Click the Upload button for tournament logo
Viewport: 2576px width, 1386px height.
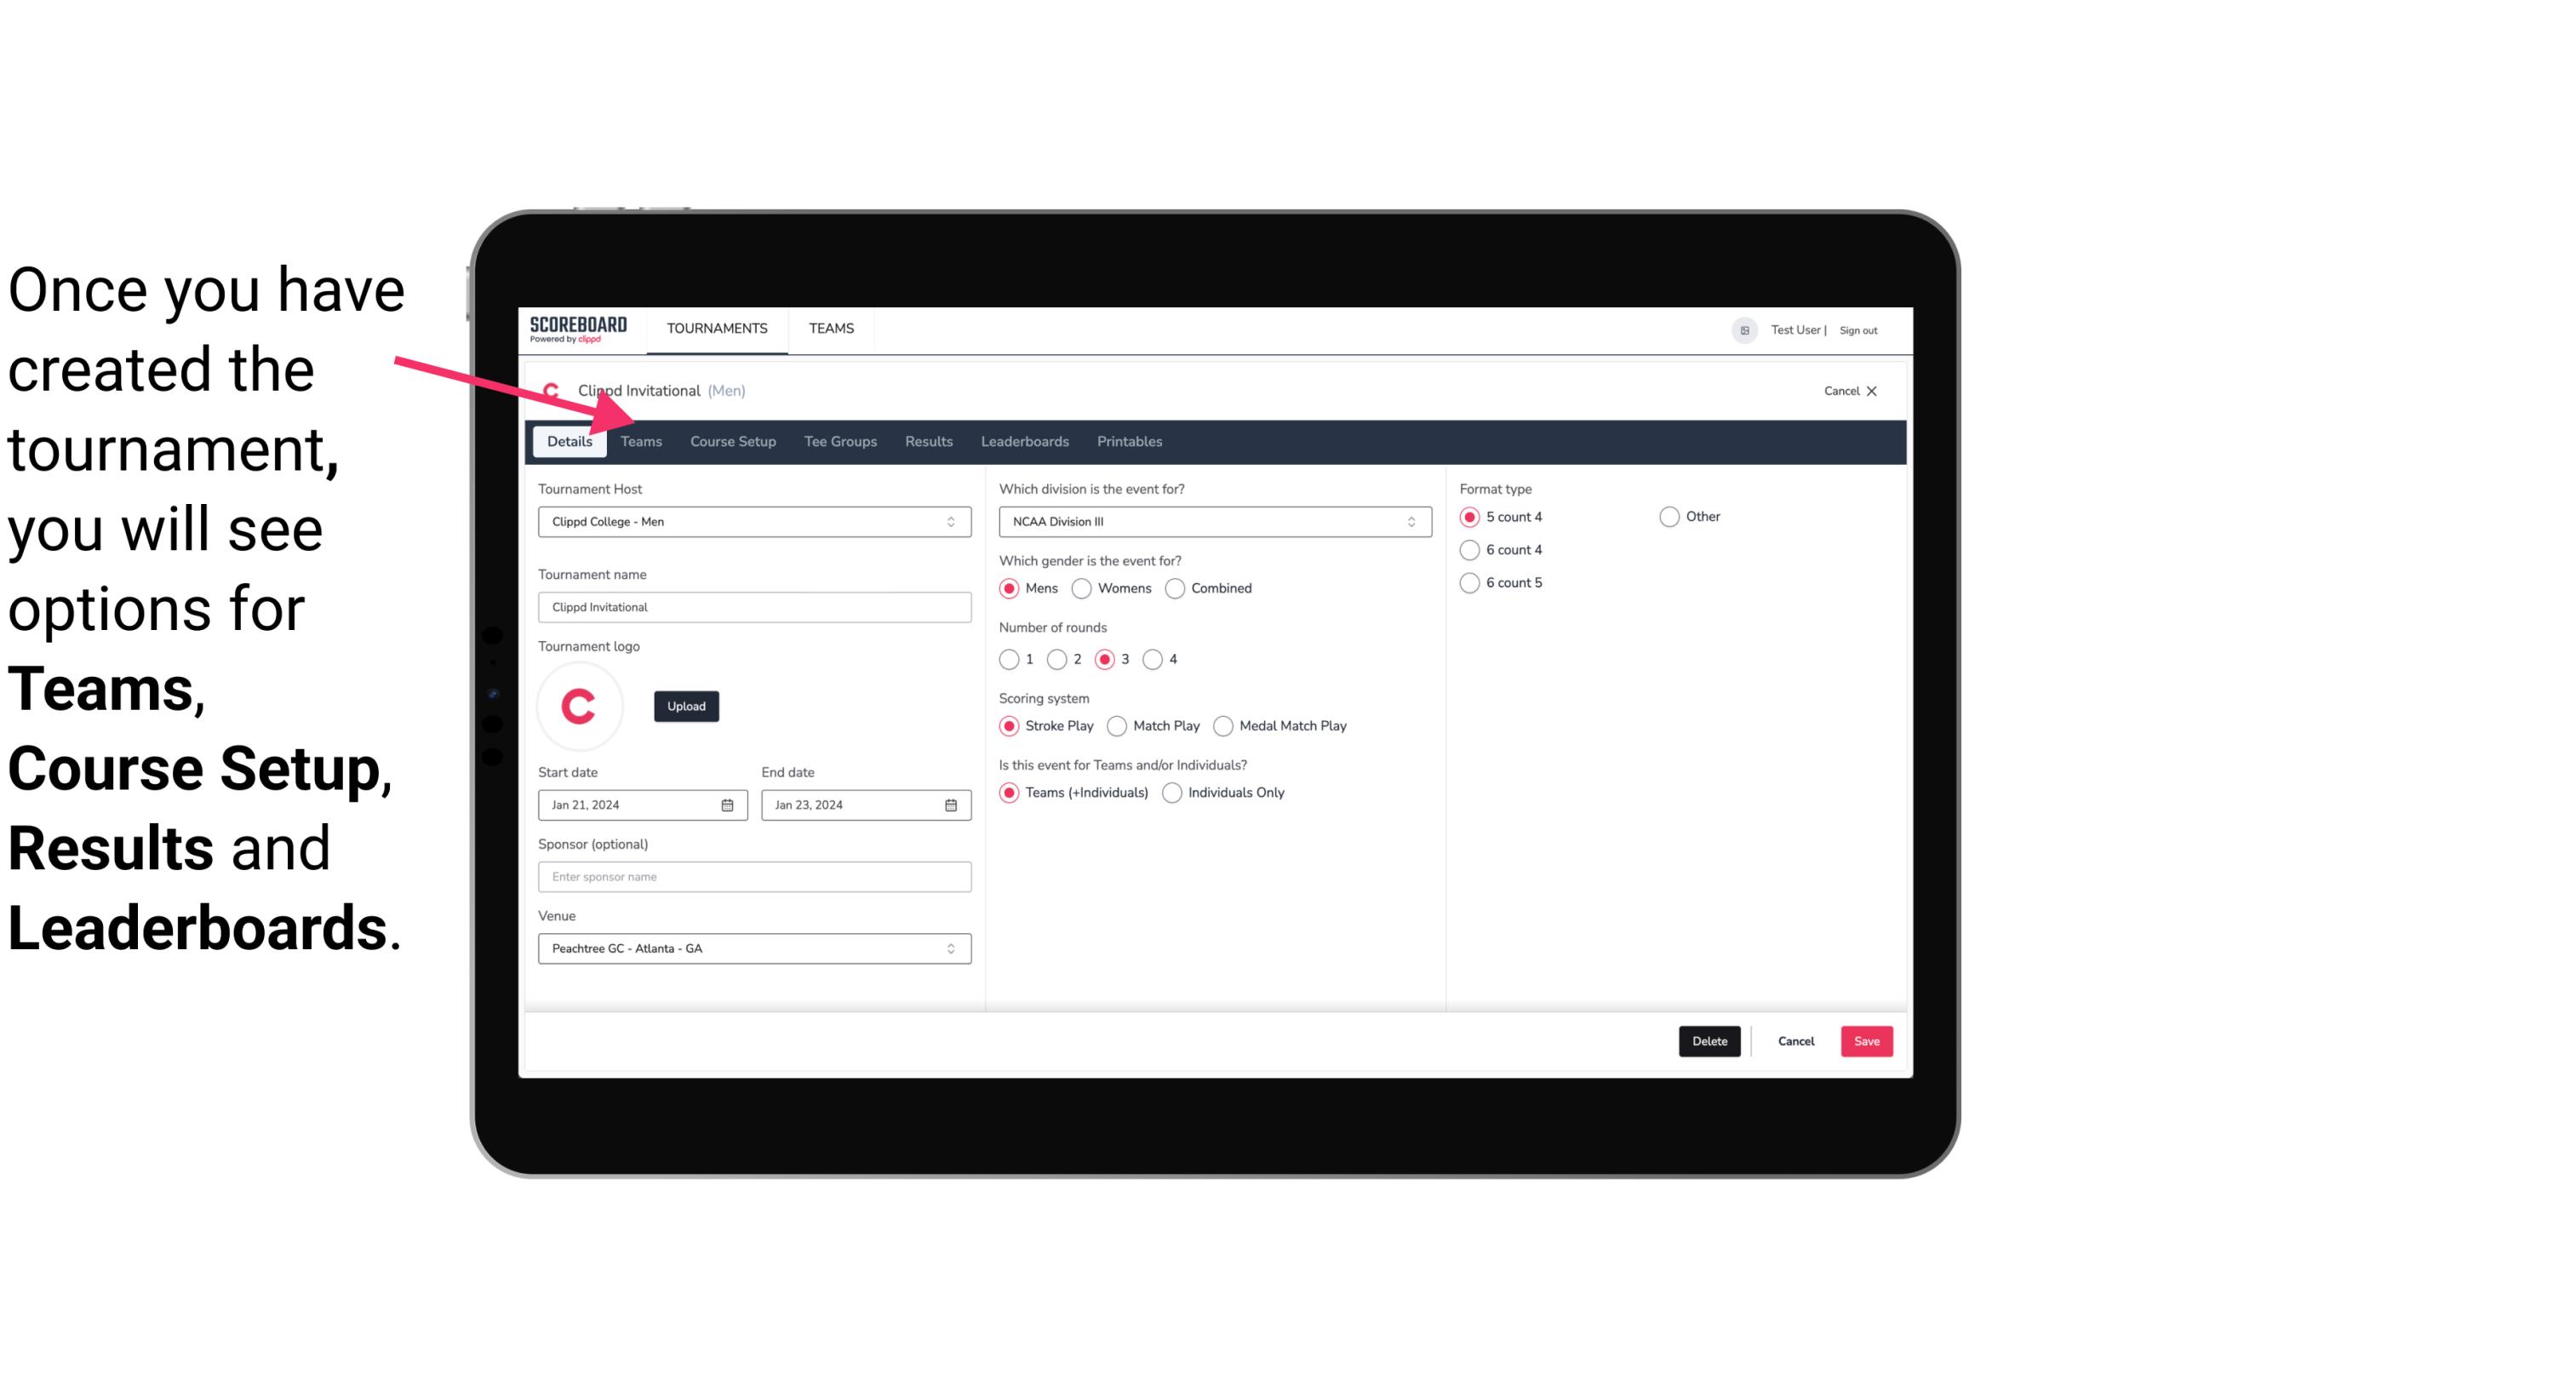684,705
